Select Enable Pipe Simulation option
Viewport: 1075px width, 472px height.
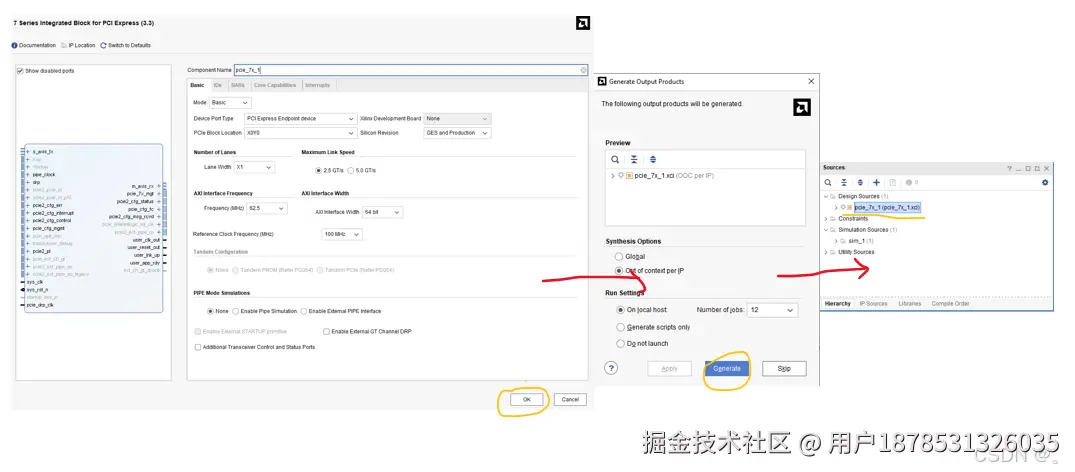point(236,311)
